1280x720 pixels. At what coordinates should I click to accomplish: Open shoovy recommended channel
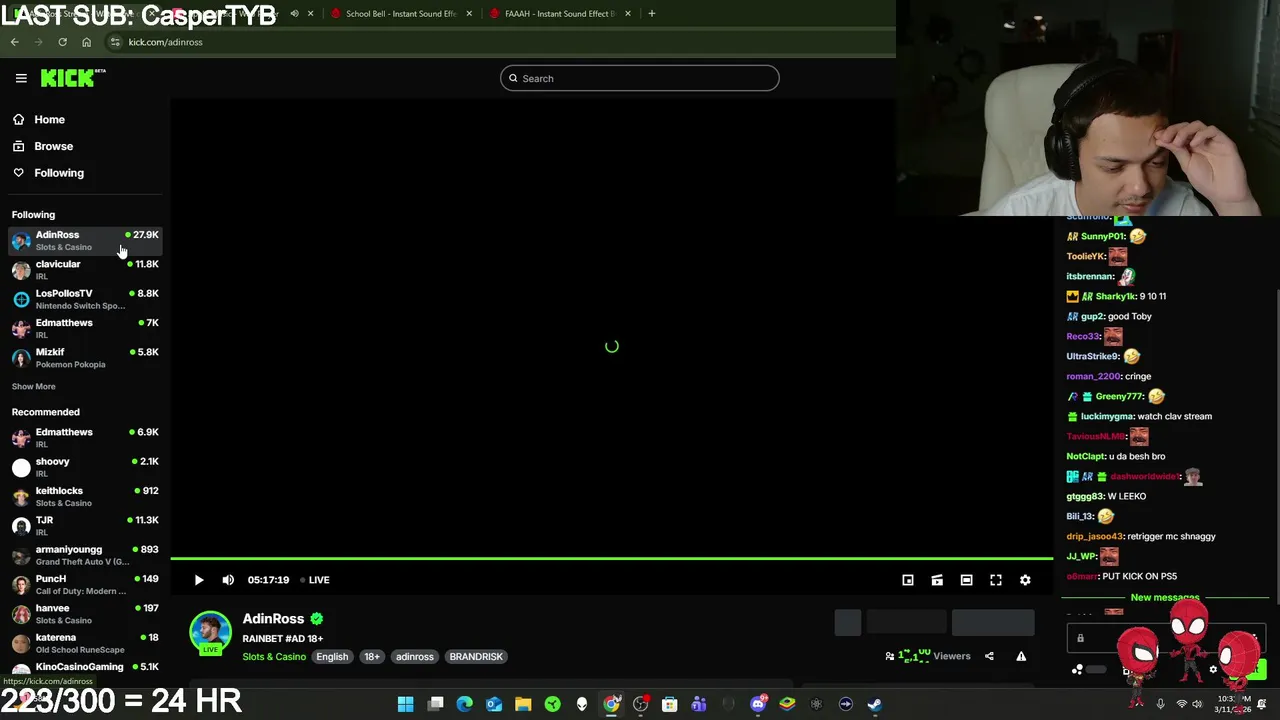(x=85, y=467)
